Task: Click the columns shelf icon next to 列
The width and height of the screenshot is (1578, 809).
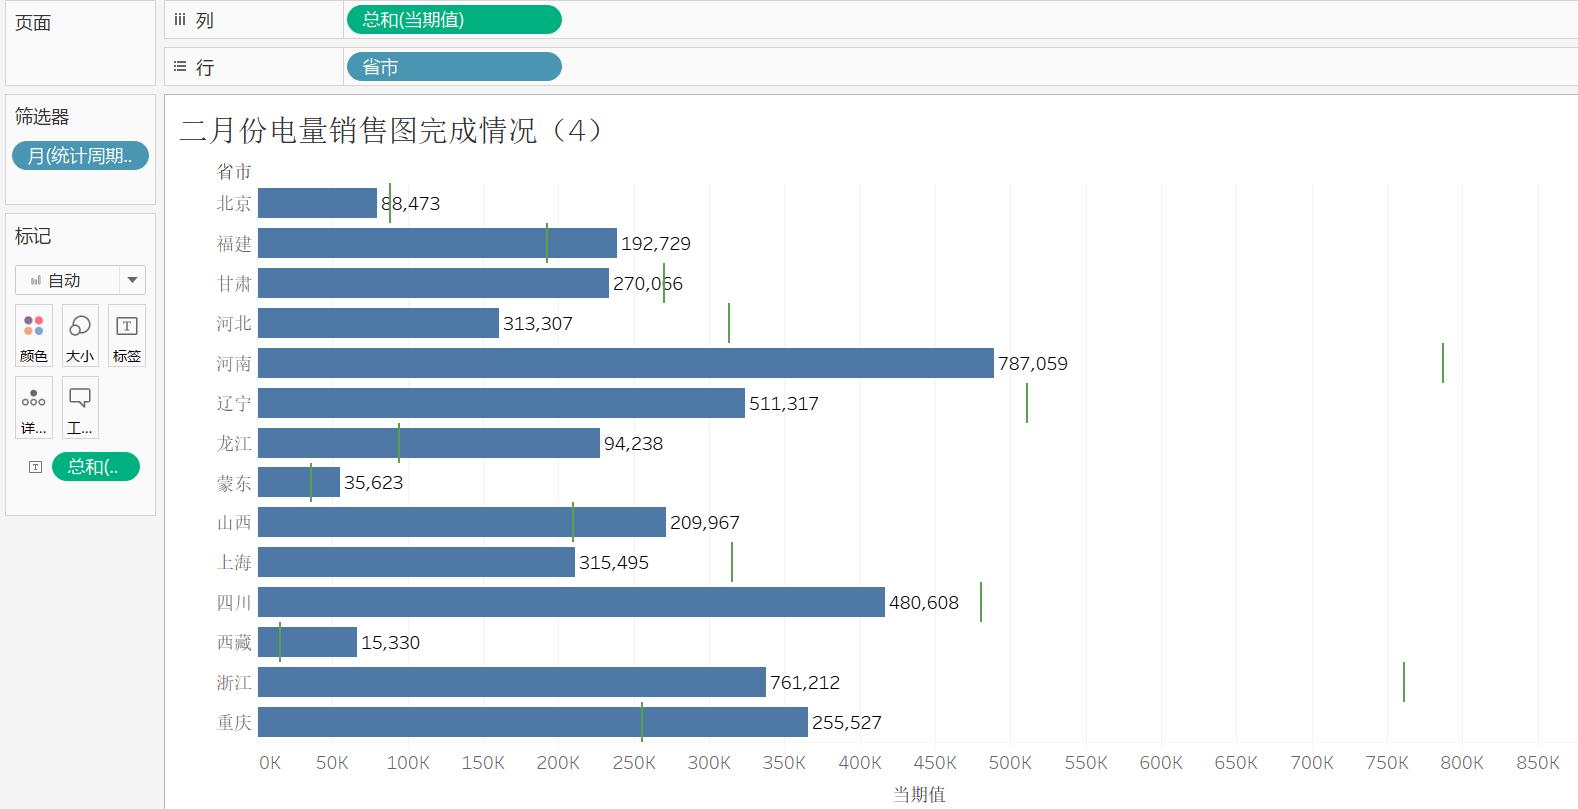Action: (x=180, y=19)
